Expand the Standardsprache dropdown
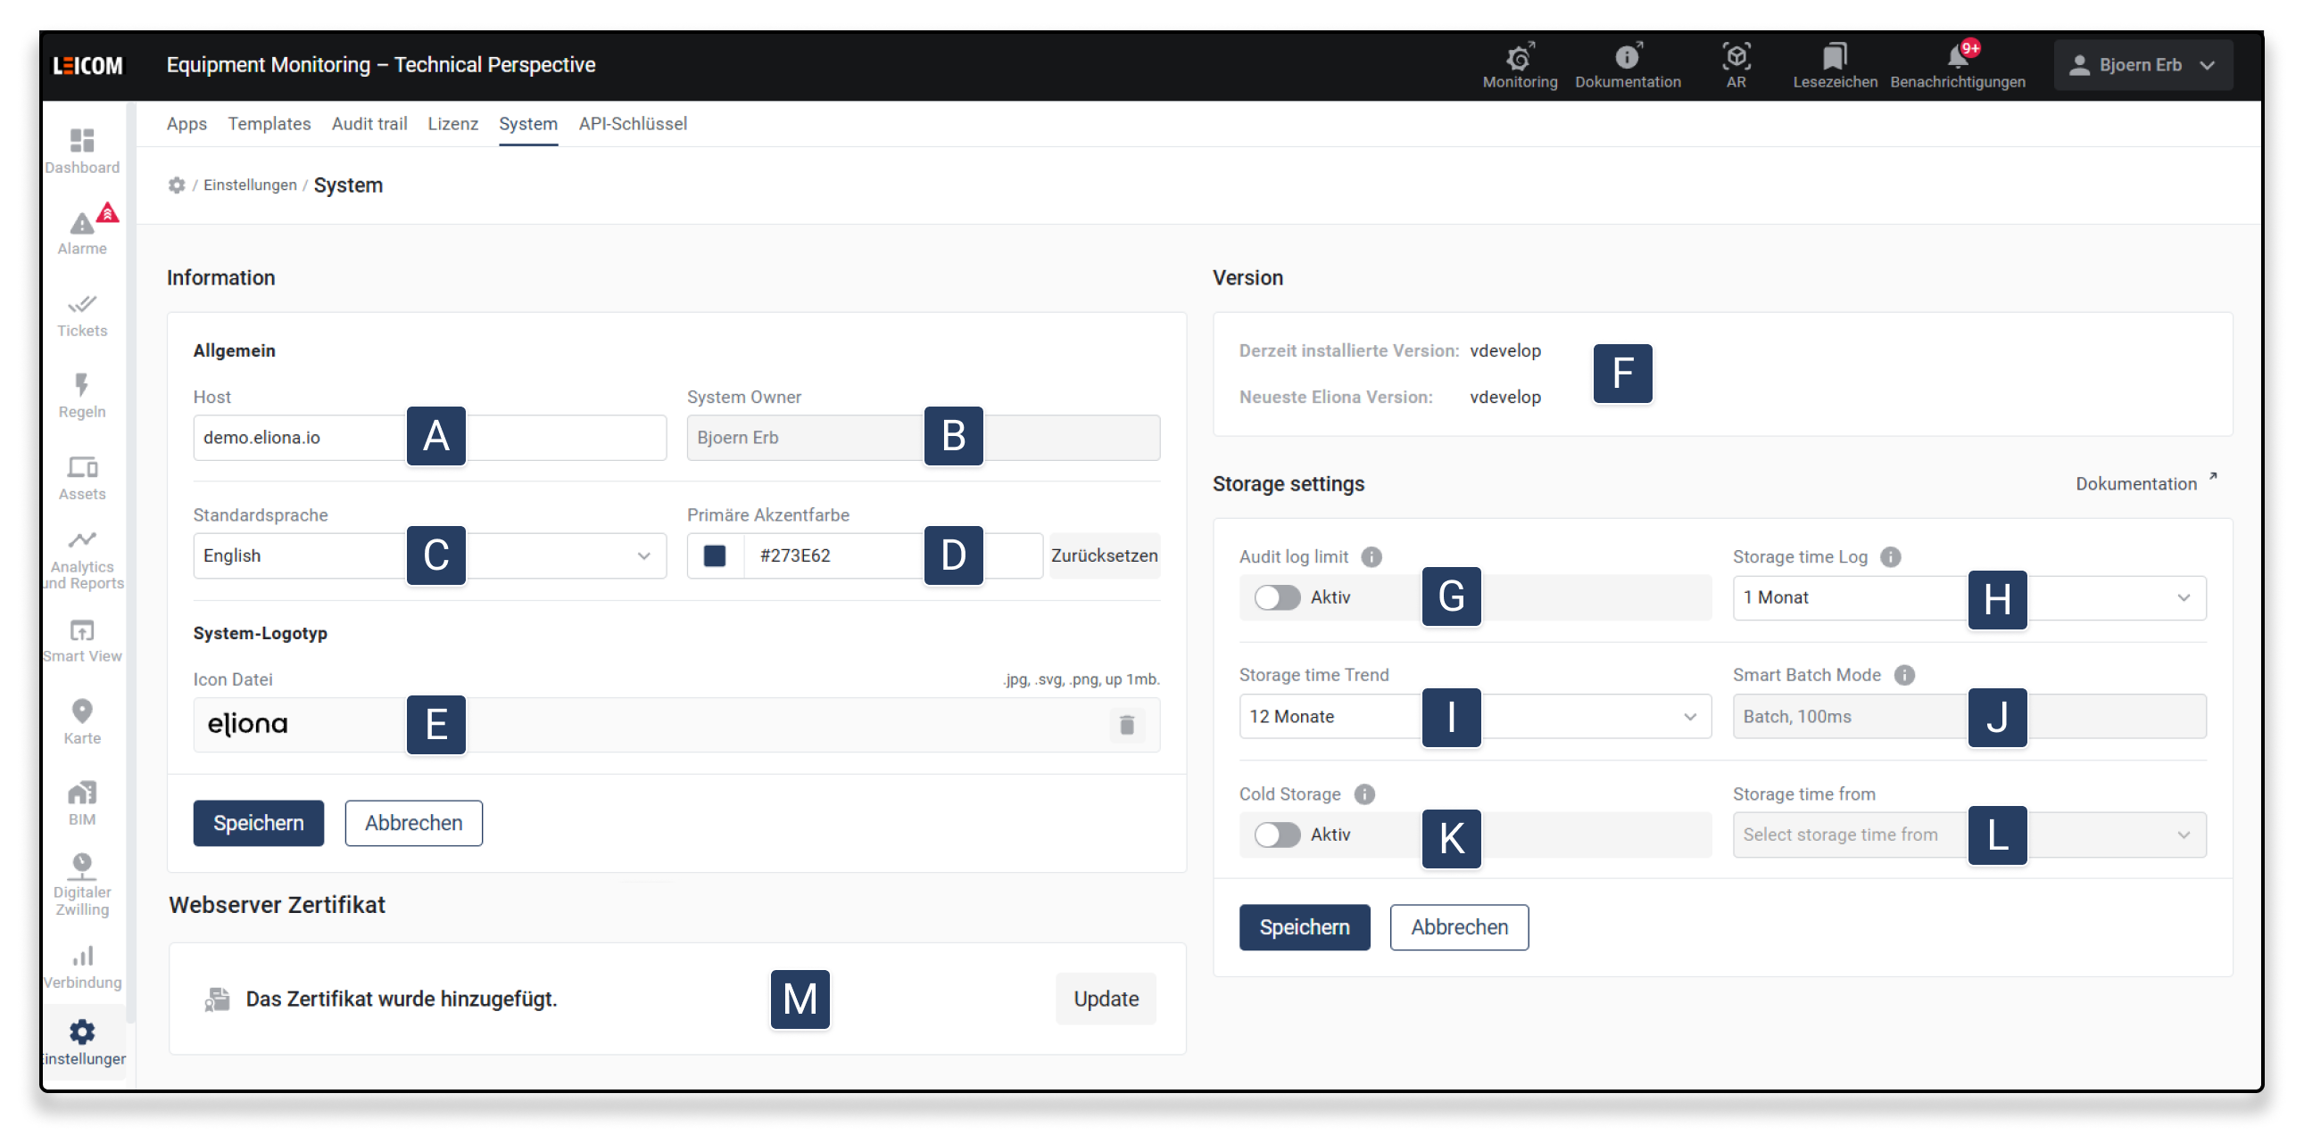The image size is (2304, 1143). tap(643, 556)
